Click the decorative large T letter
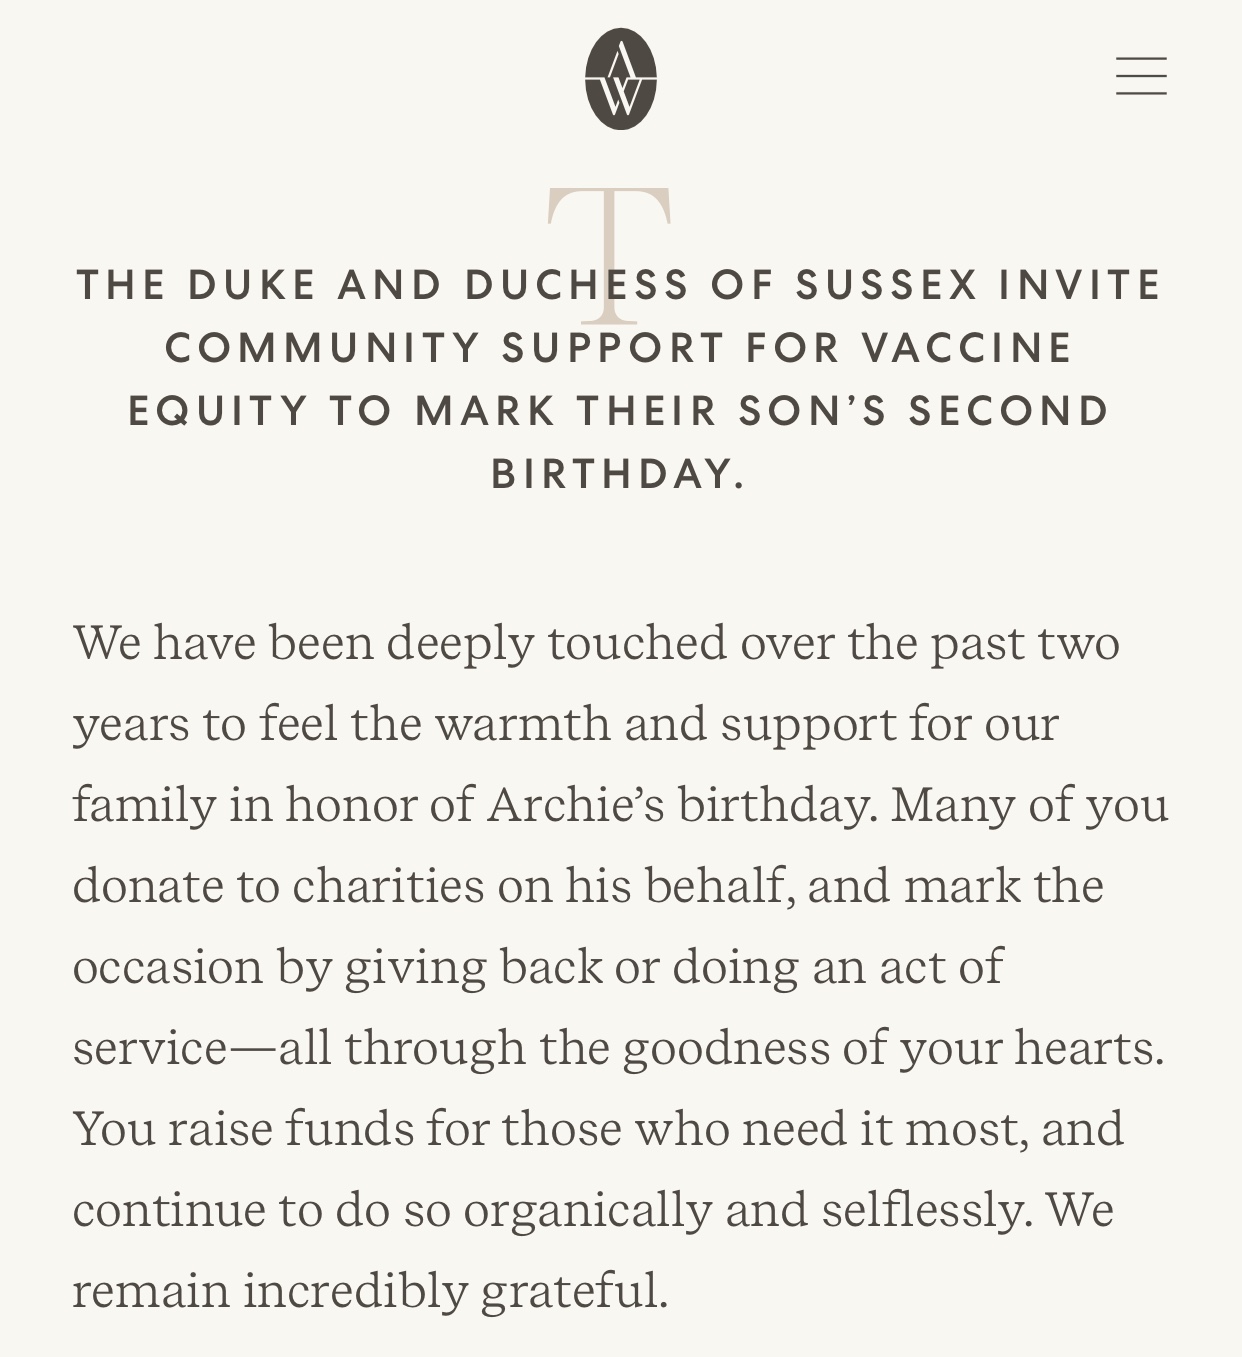Screen dimensions: 1242x1357 point(609,255)
